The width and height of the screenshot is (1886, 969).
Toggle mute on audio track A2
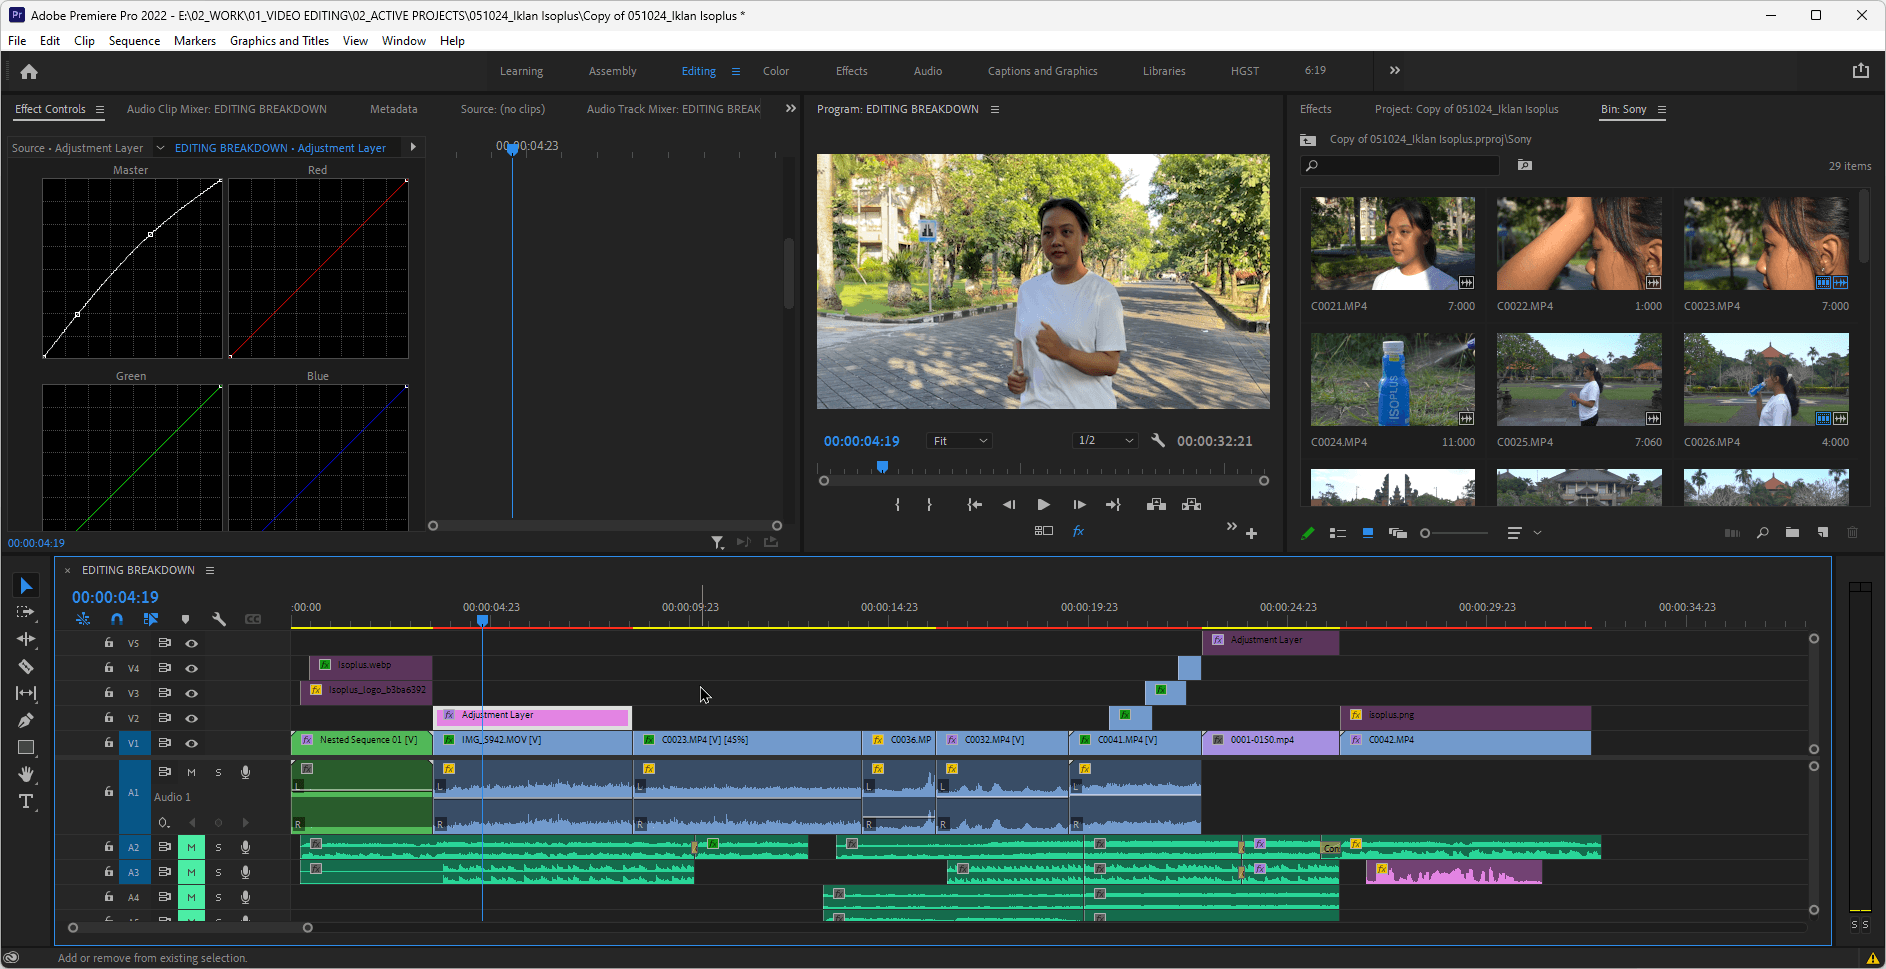pyautogui.click(x=191, y=847)
